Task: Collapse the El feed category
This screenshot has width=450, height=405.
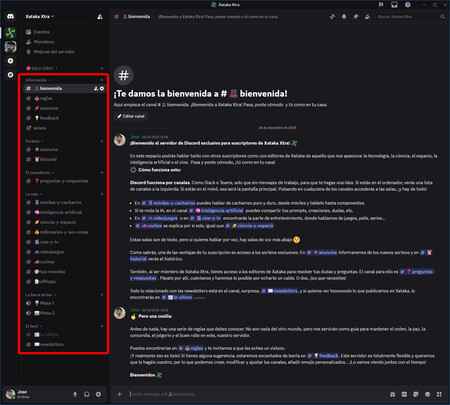Action: tap(34, 326)
